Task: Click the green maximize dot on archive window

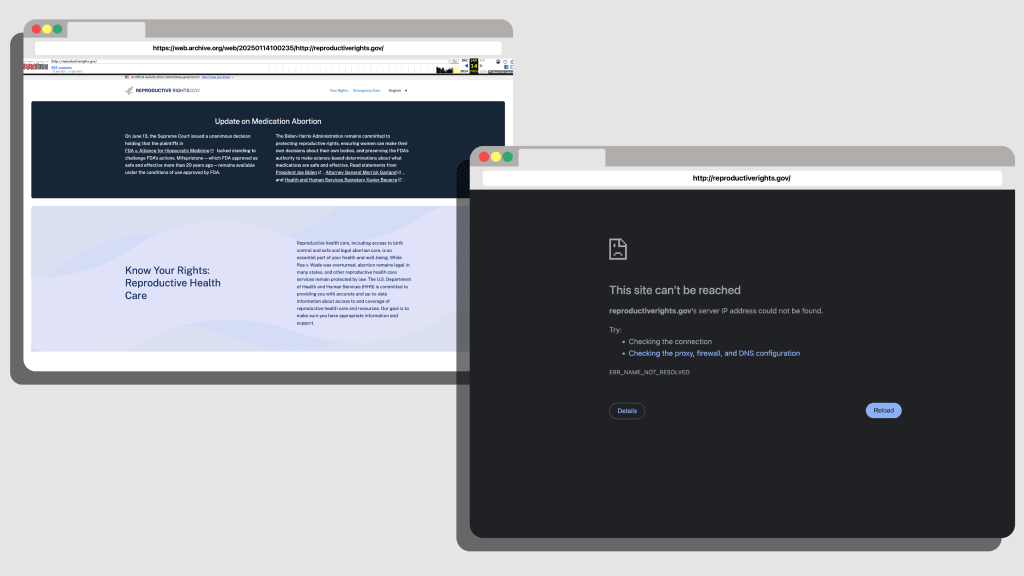Action: pos(57,29)
